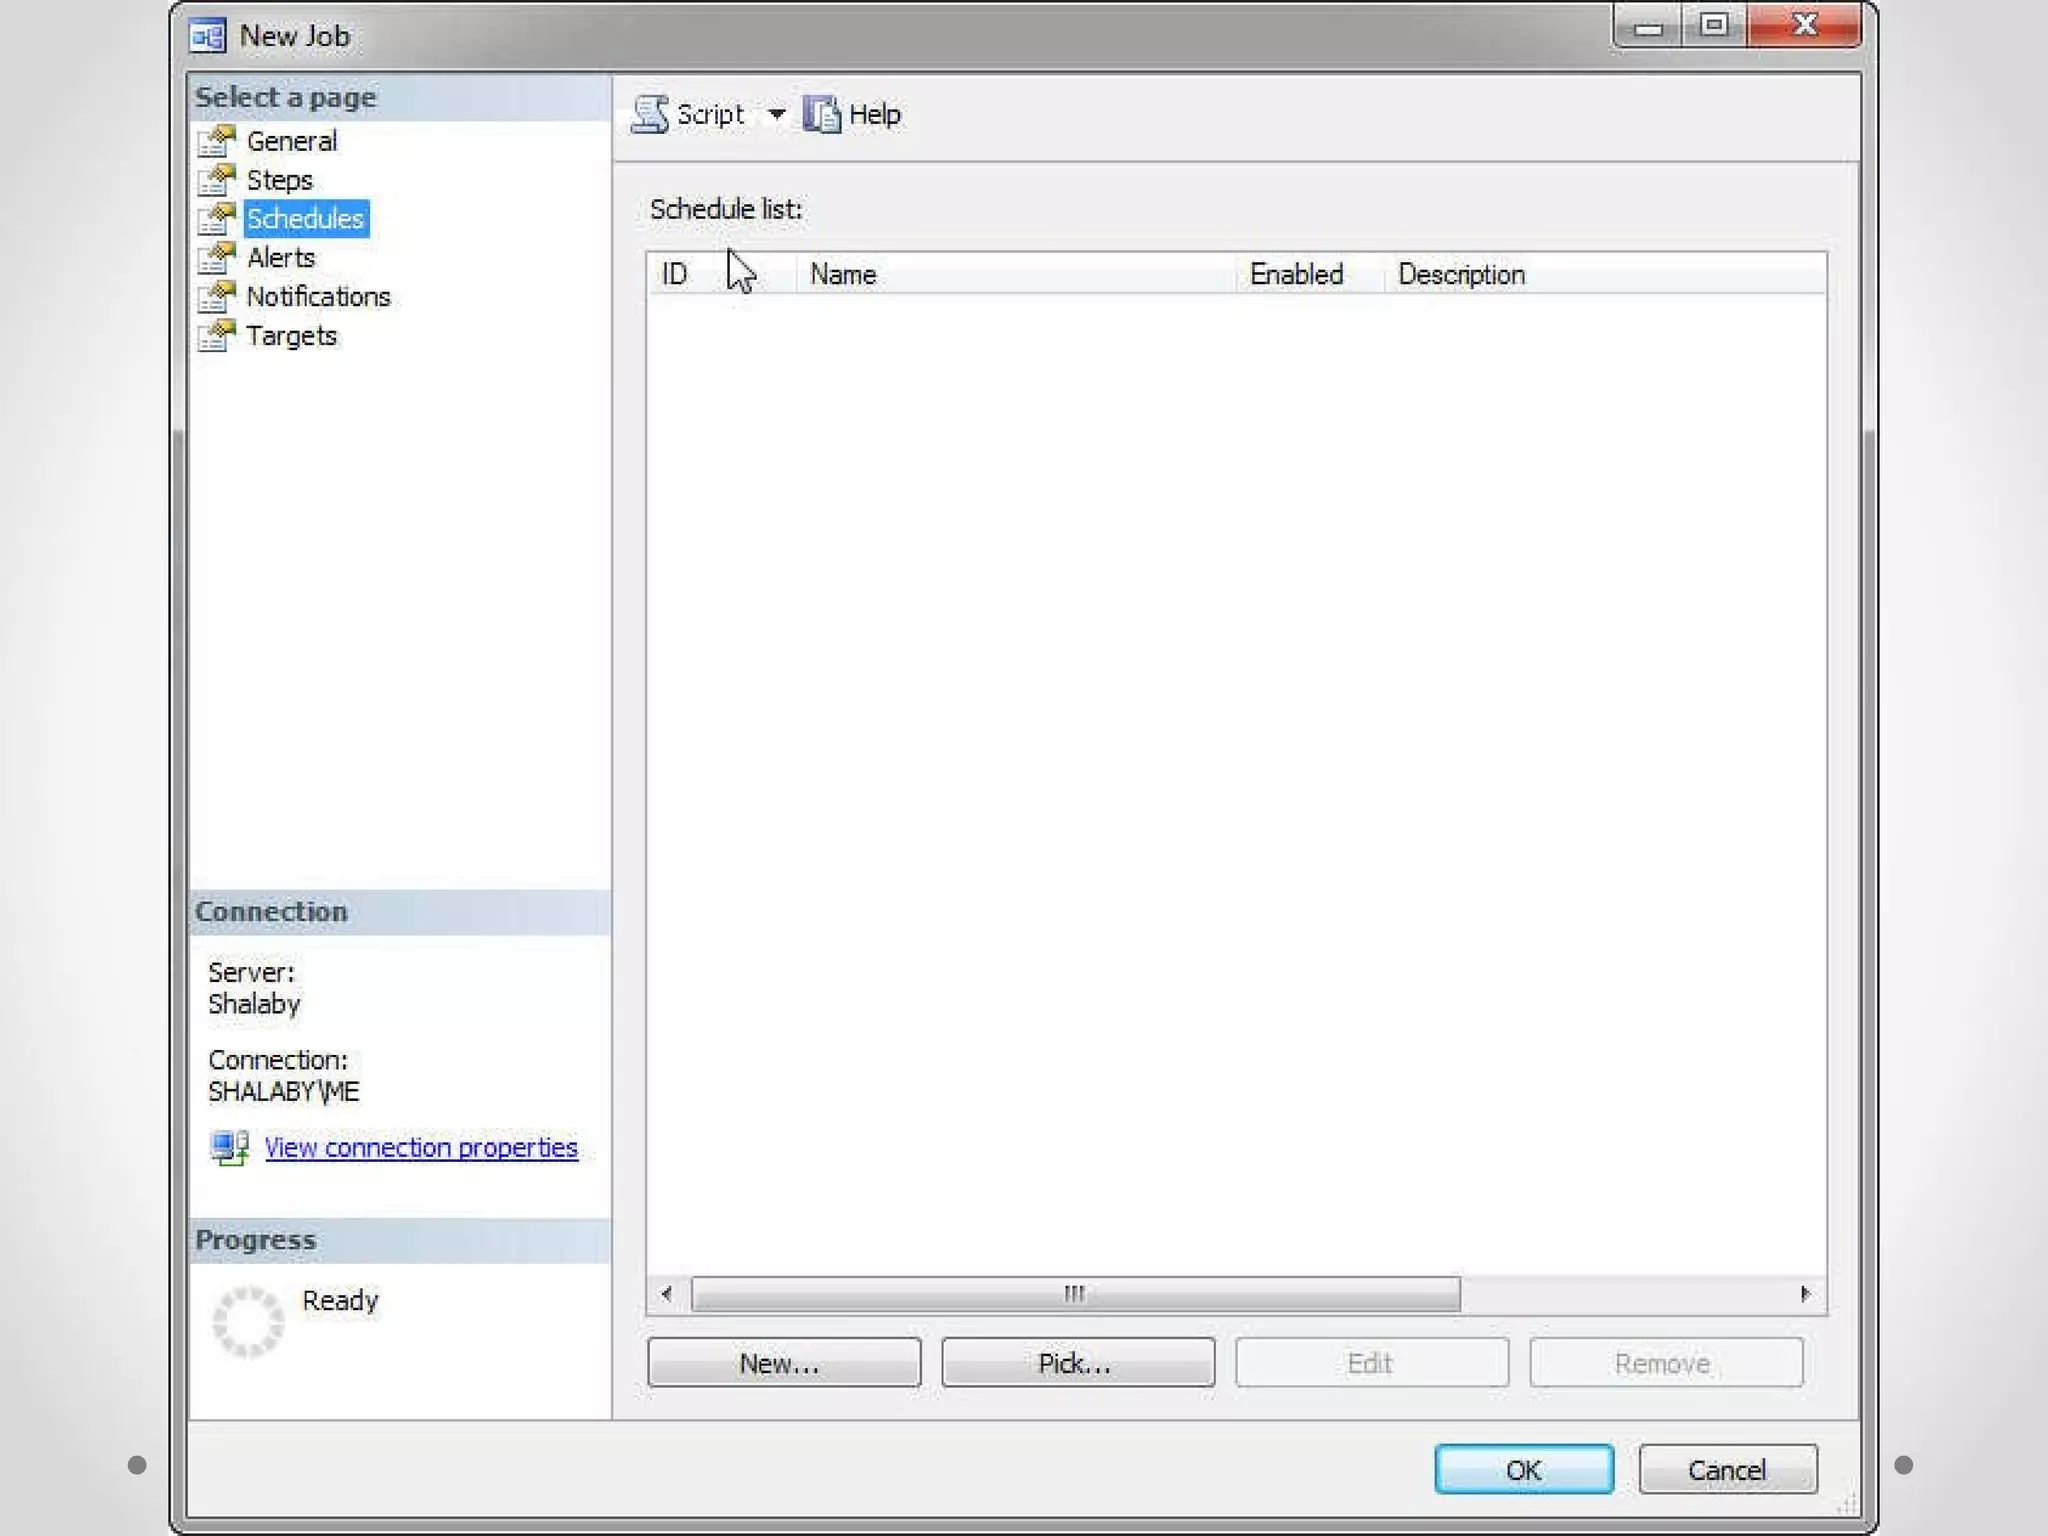Cancel the New Job dialog
Screen dimensions: 2048x1536
point(1727,1469)
